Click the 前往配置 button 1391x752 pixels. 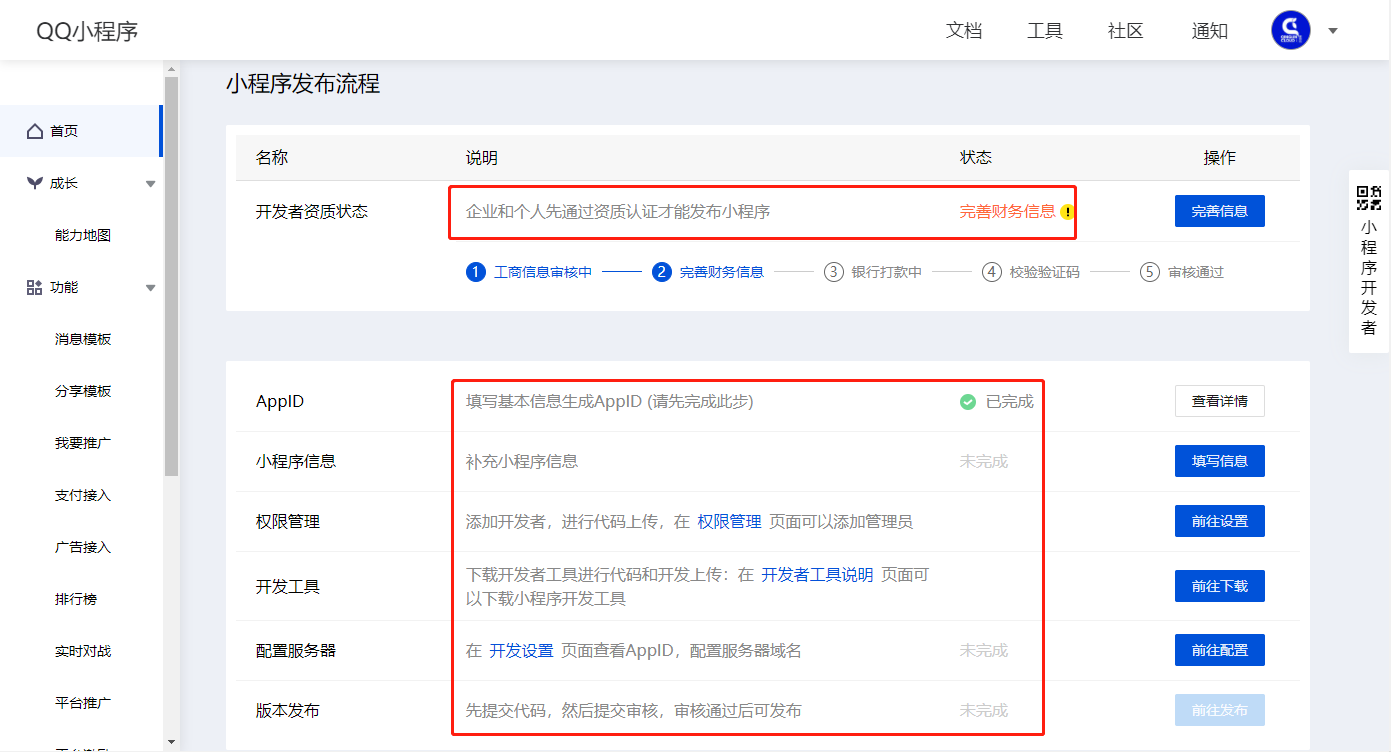[1219, 650]
